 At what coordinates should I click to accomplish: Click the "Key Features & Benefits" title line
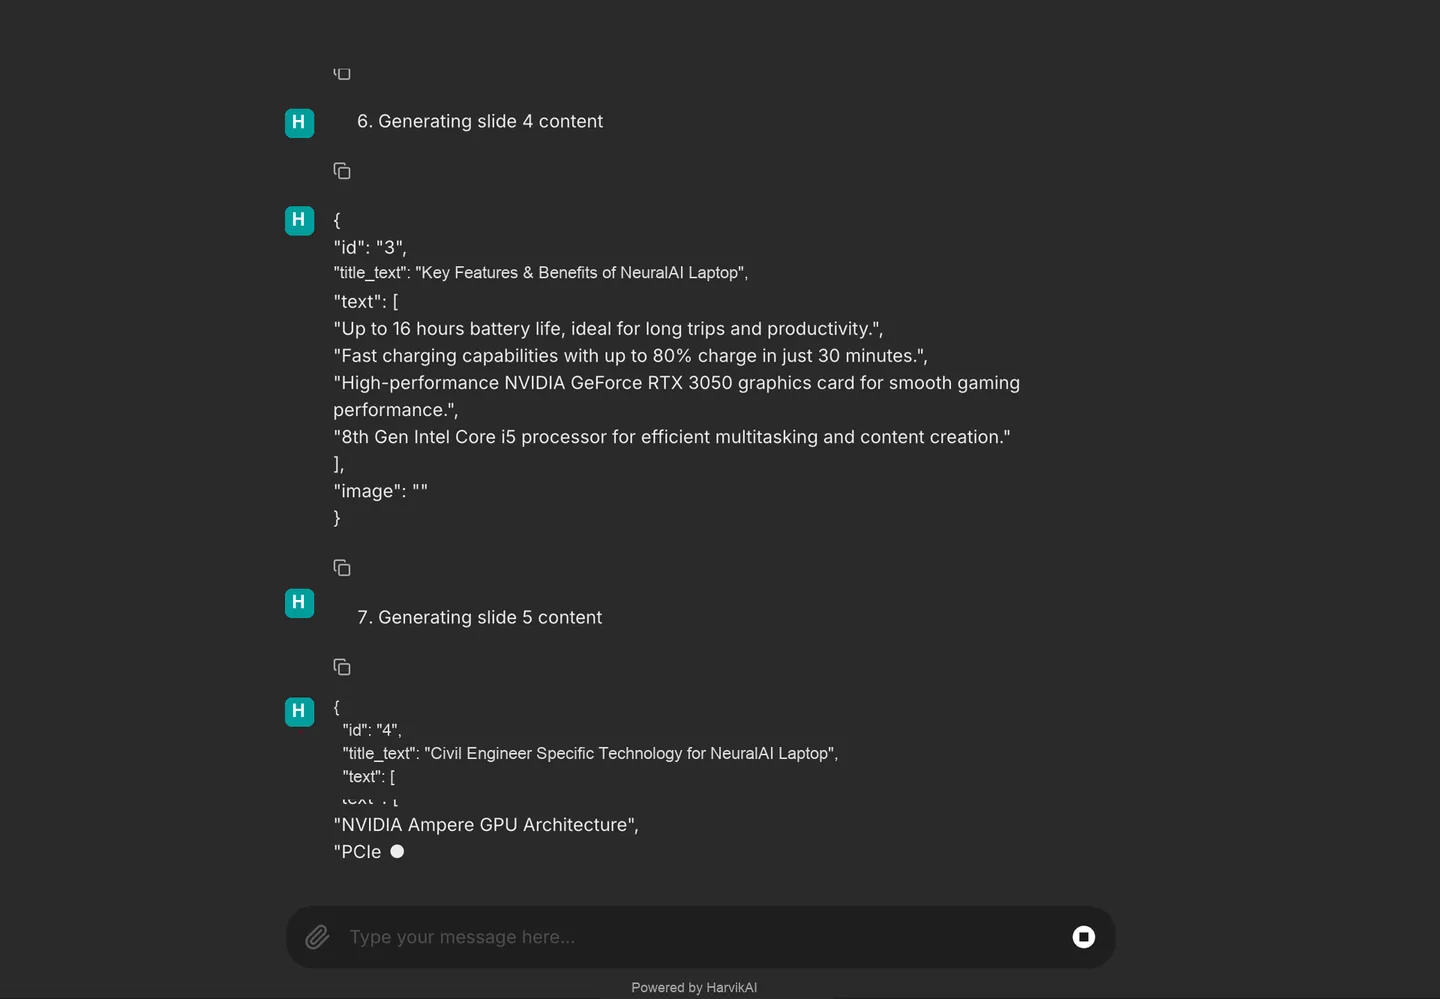point(541,272)
